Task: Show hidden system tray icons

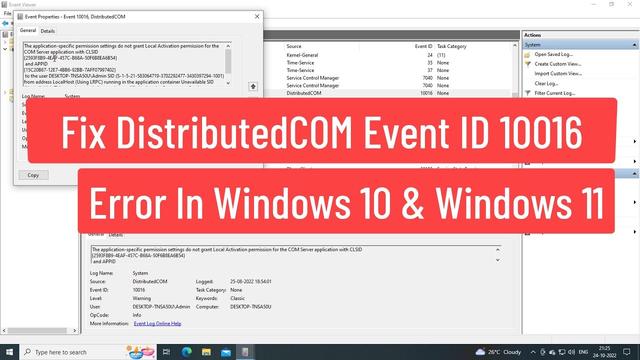Action: (533, 352)
